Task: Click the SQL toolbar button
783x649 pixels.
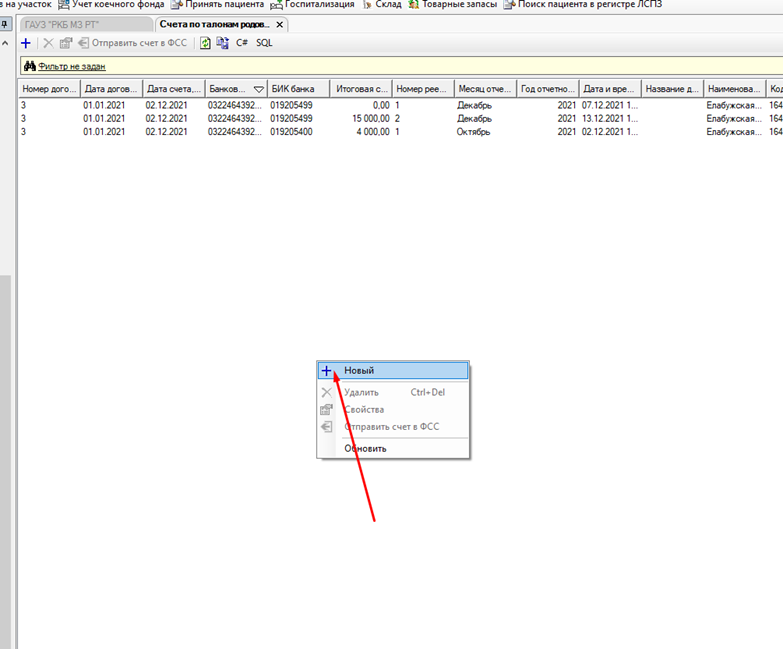Action: (x=264, y=43)
